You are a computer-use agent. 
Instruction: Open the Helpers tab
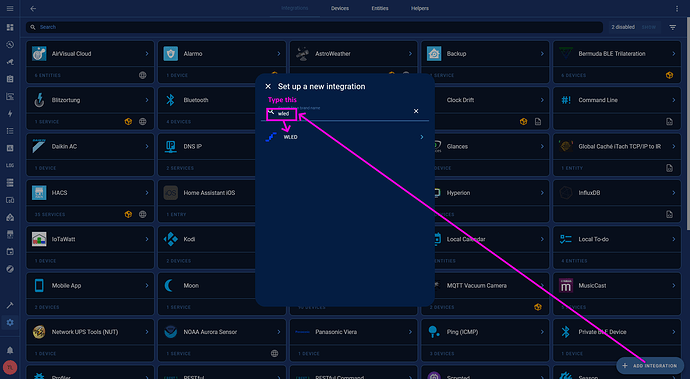(420, 8)
